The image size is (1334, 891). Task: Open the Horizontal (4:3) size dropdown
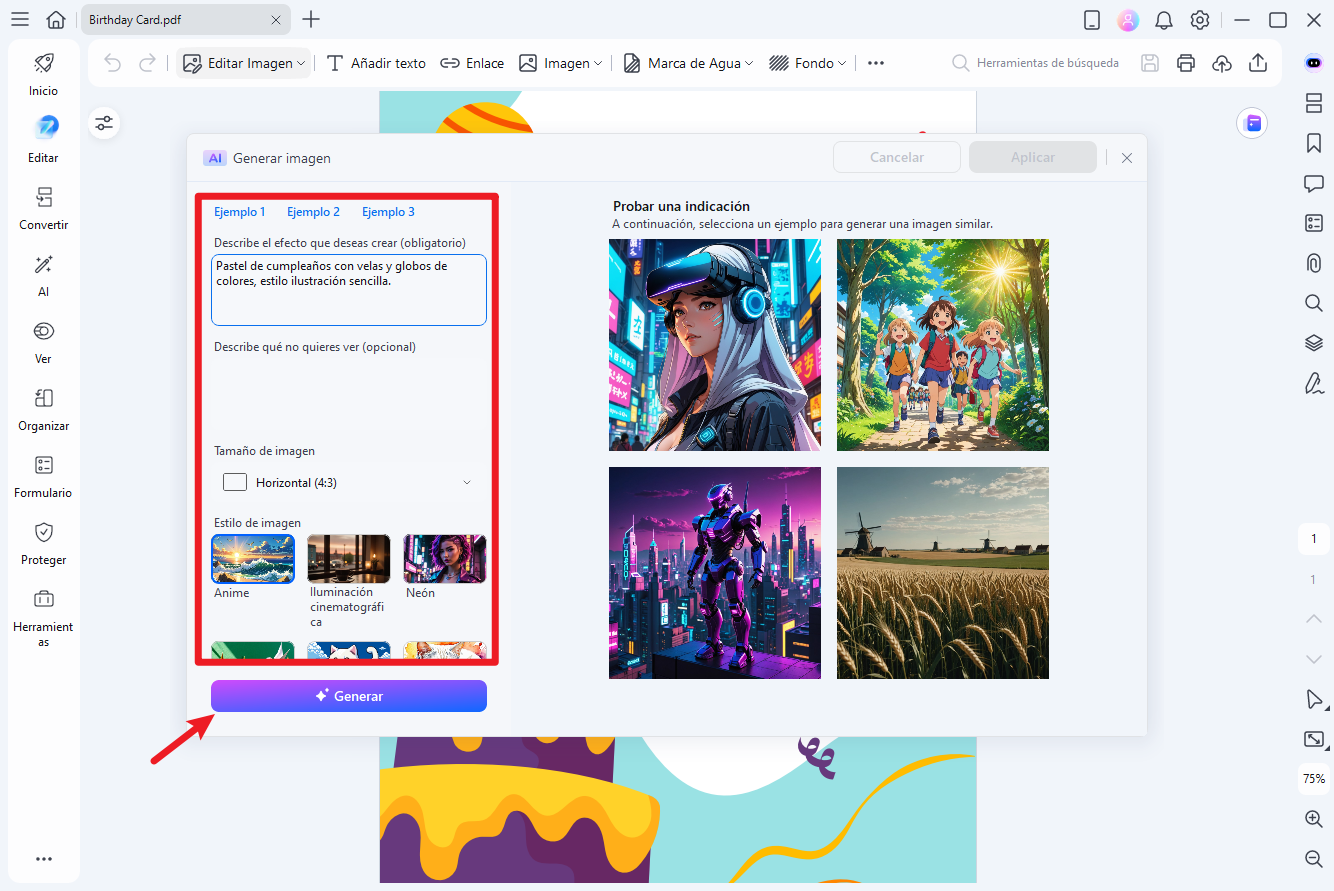tap(348, 481)
